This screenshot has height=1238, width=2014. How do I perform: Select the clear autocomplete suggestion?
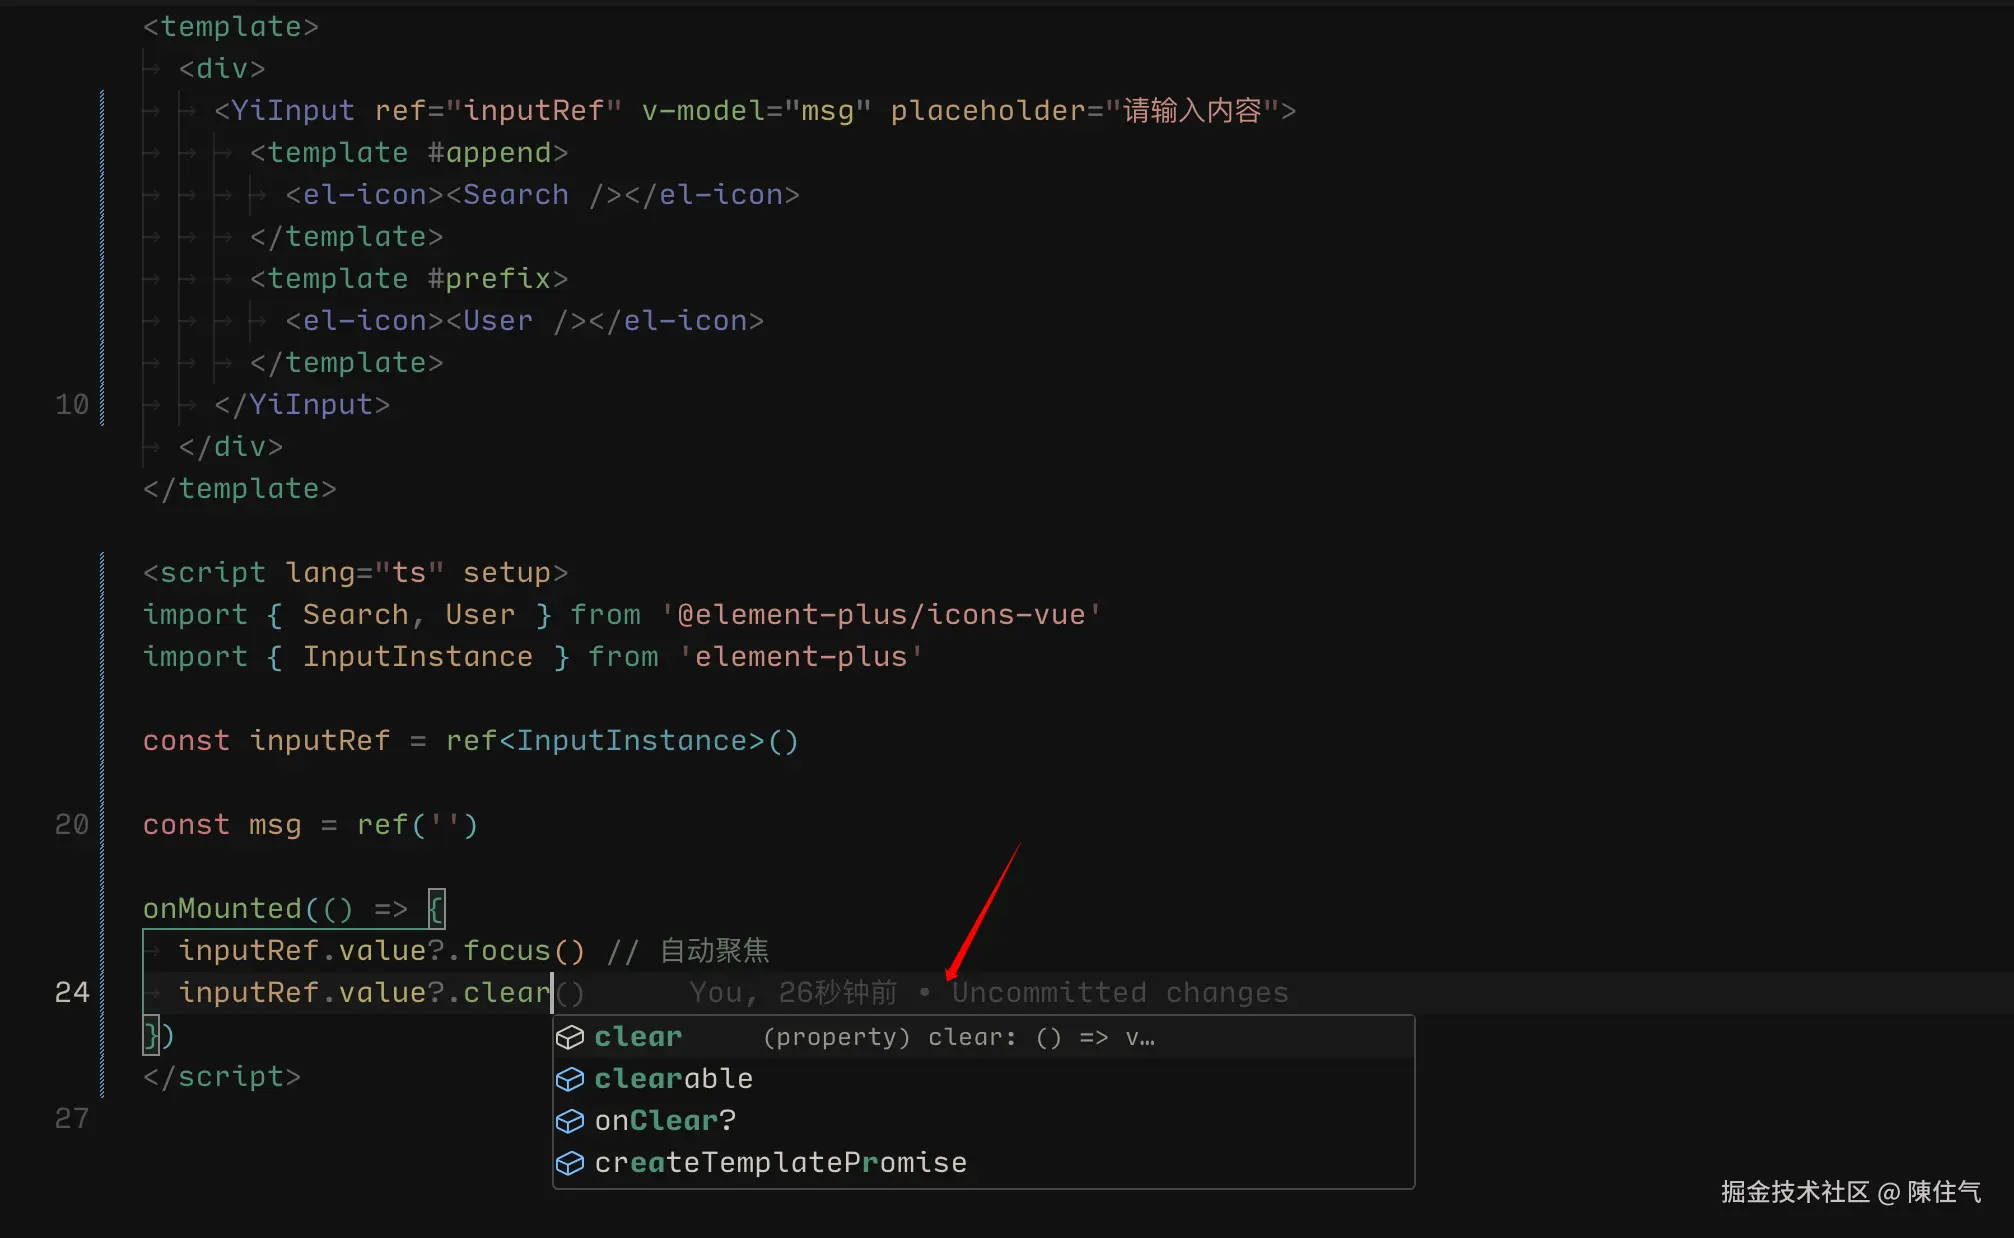(638, 1037)
